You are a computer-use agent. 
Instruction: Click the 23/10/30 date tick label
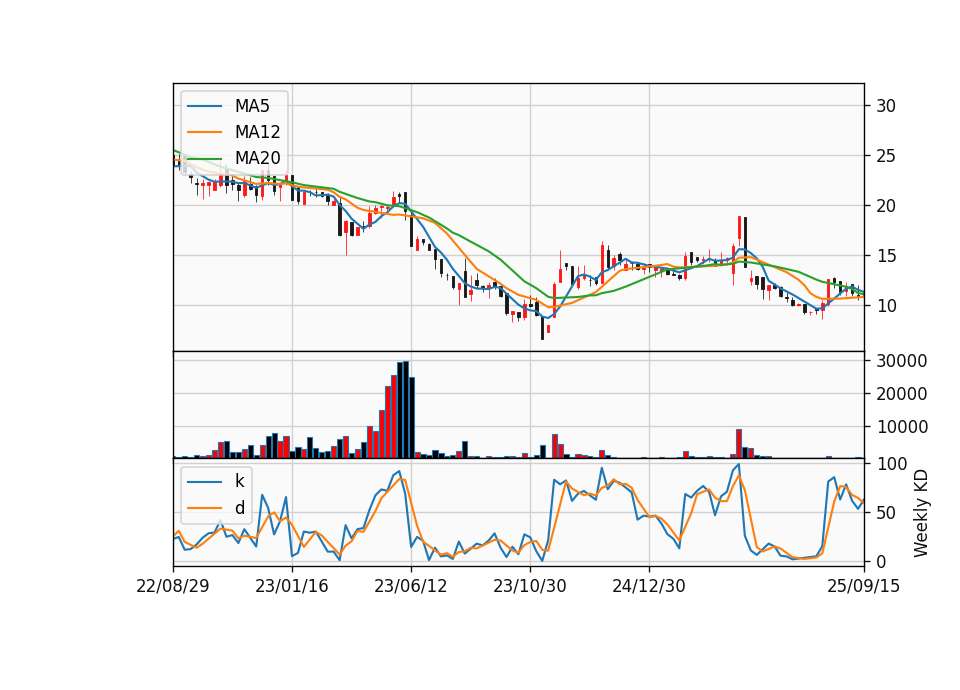(530, 586)
